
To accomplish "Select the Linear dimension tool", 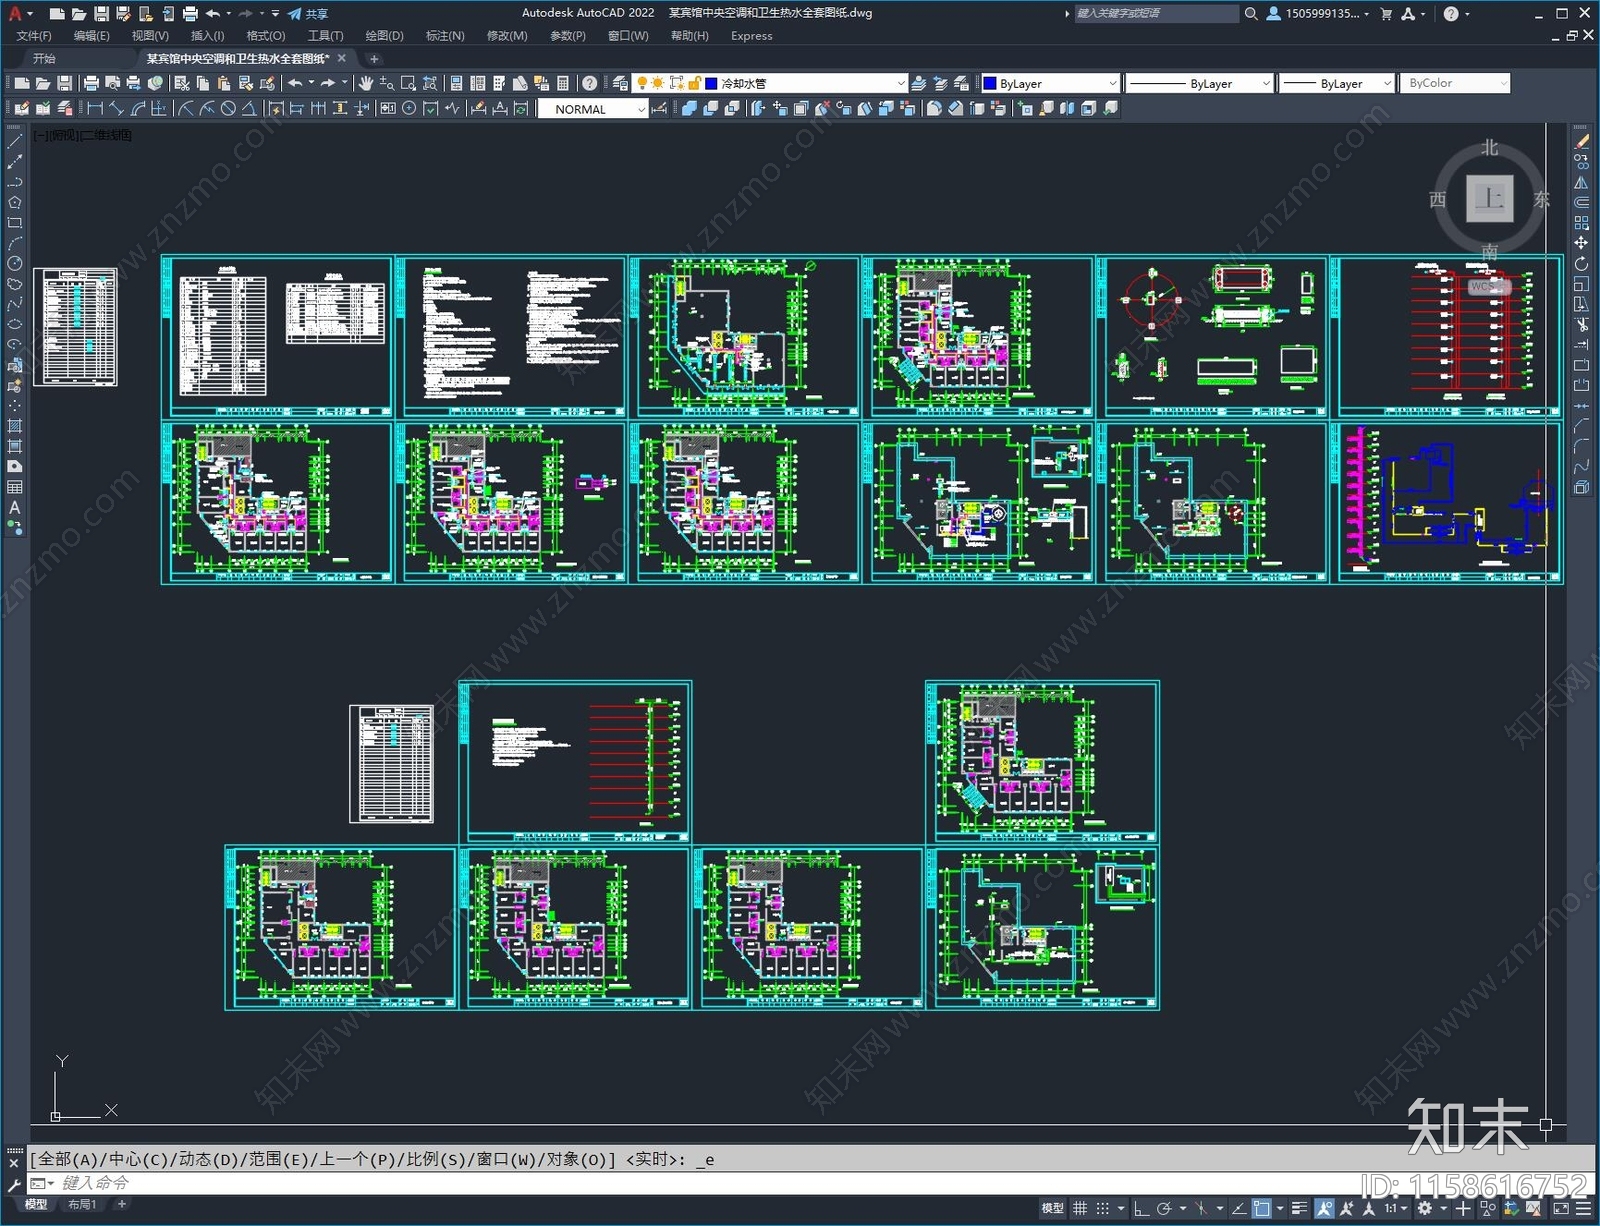I will 95,109.
